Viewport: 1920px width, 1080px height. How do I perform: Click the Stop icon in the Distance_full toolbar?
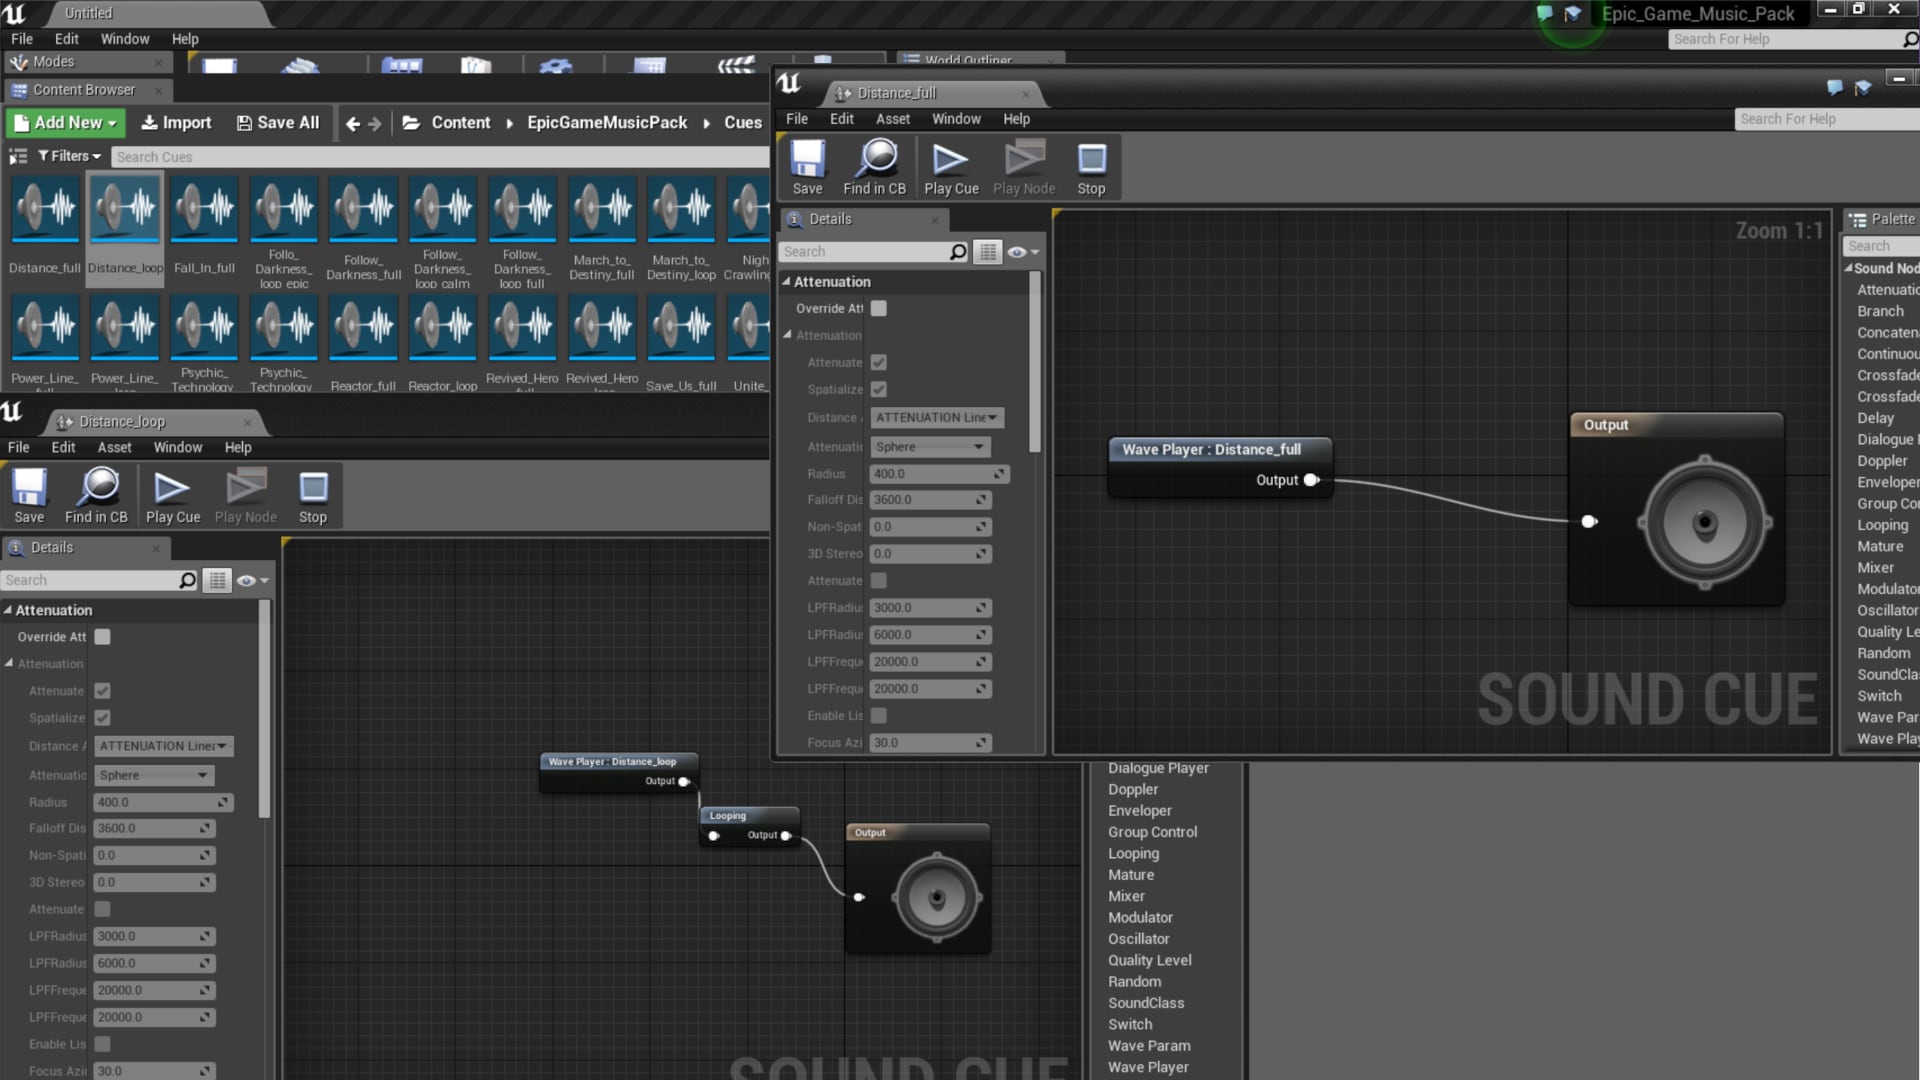[1091, 165]
